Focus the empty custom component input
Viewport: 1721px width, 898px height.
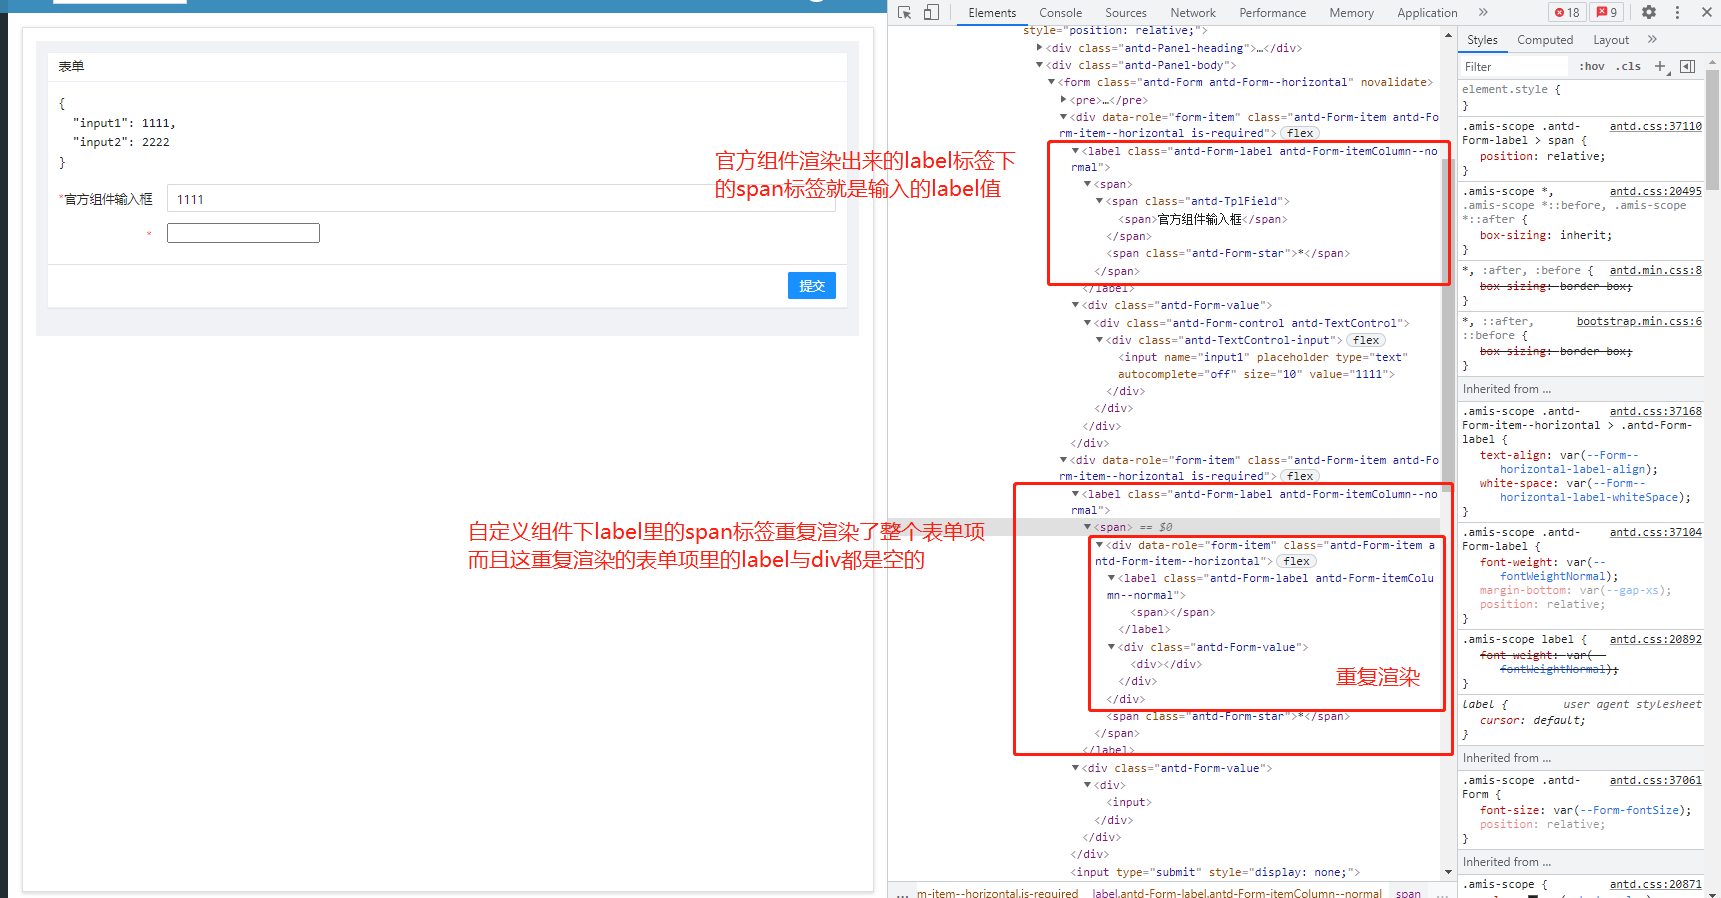[x=243, y=233]
